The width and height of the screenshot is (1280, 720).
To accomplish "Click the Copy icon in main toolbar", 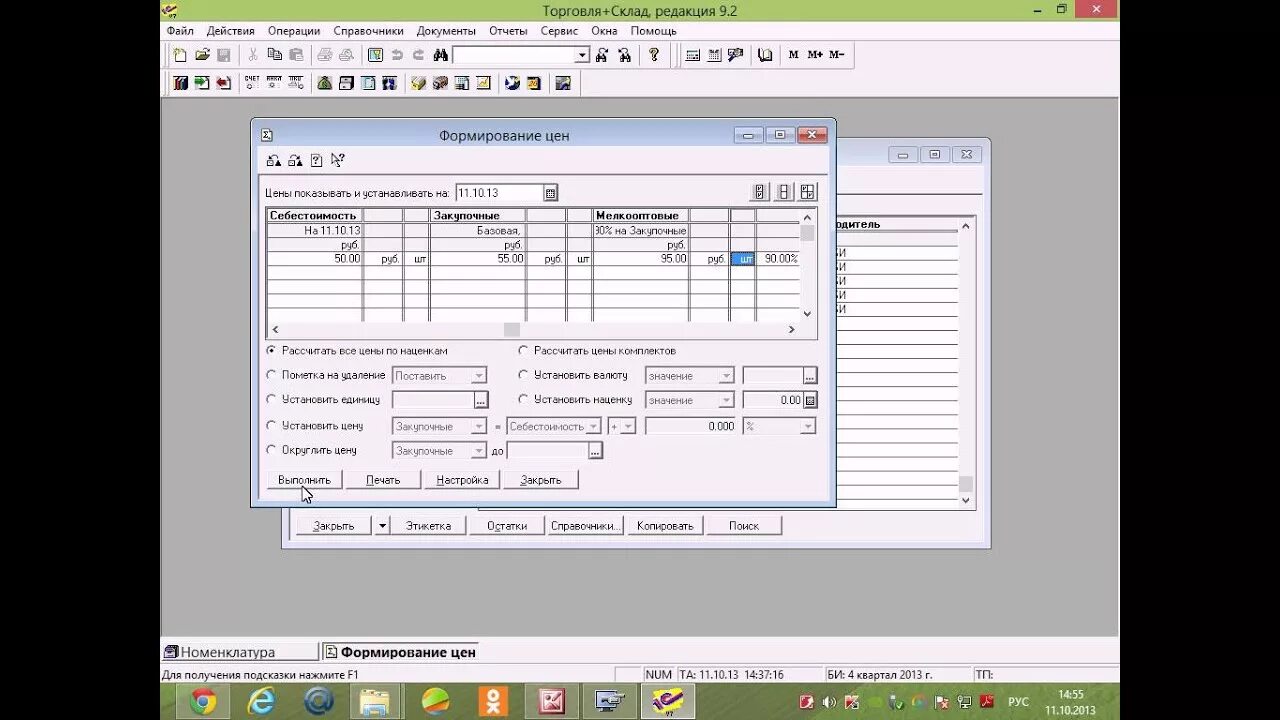I will 274,55.
